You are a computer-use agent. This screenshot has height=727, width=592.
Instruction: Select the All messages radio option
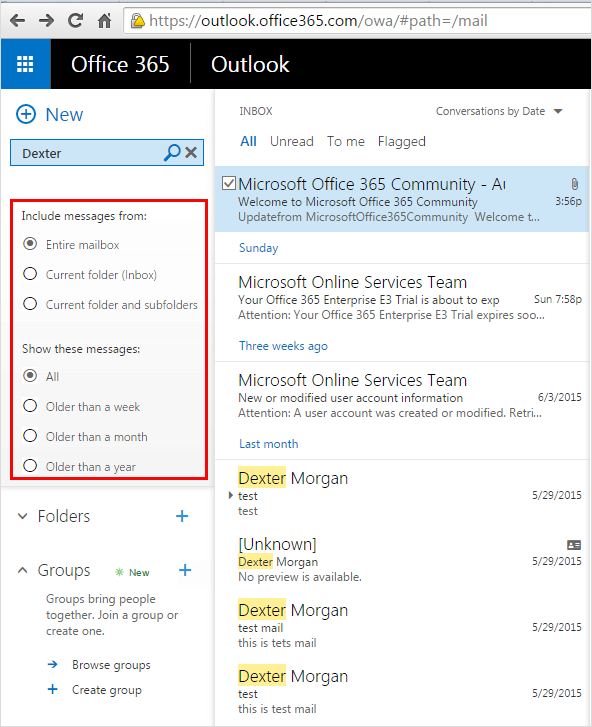[x=30, y=376]
